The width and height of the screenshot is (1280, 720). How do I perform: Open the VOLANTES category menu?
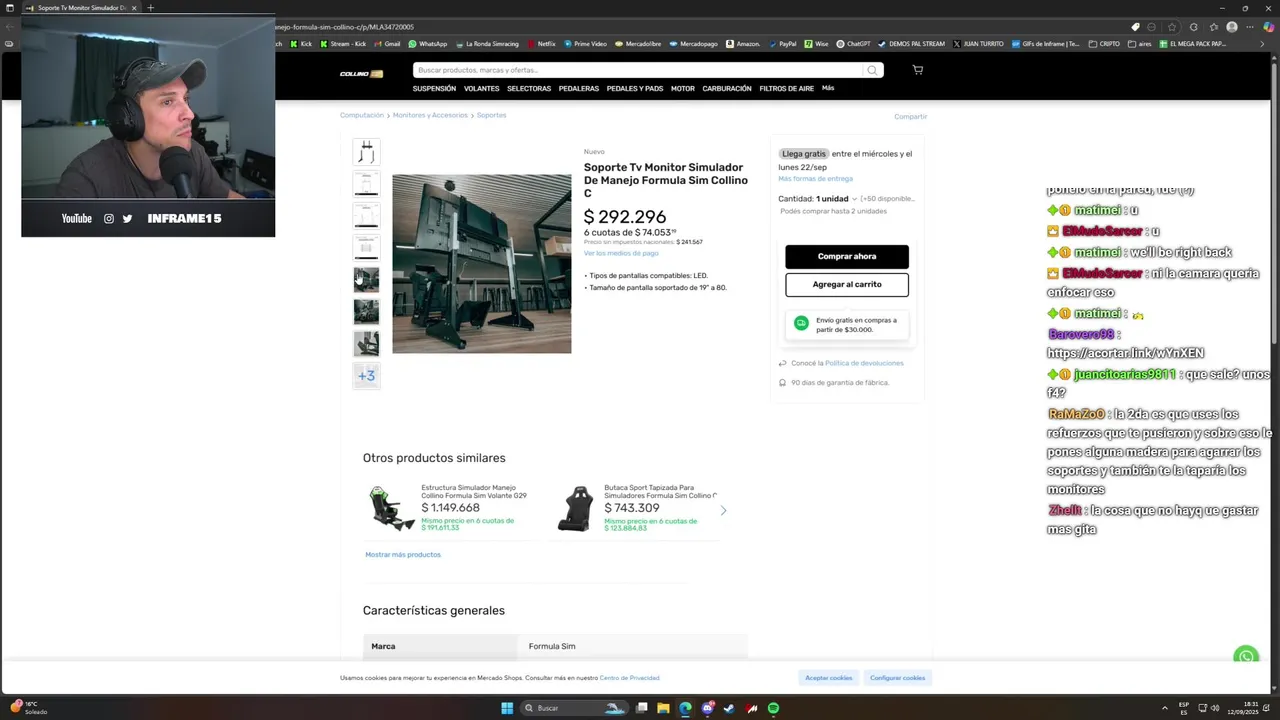pyautogui.click(x=481, y=88)
